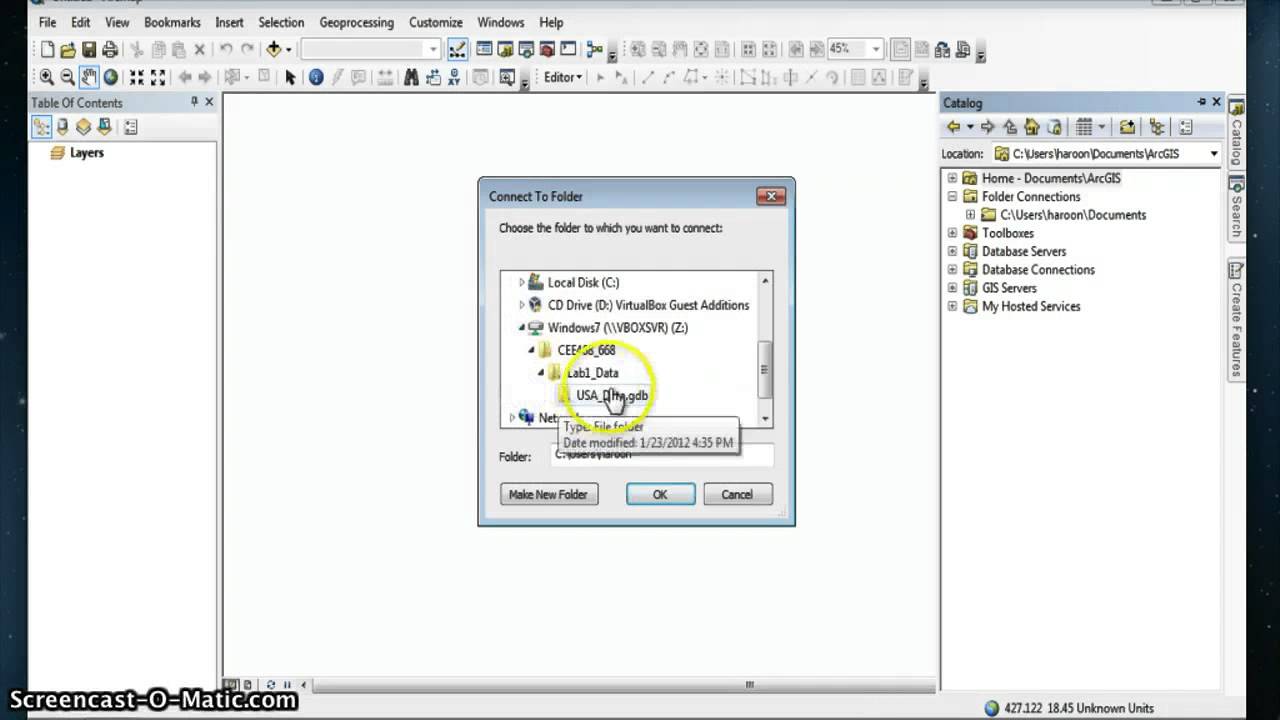Screen dimensions: 1280x720
Task: Select the Identify tool icon
Action: 316,77
